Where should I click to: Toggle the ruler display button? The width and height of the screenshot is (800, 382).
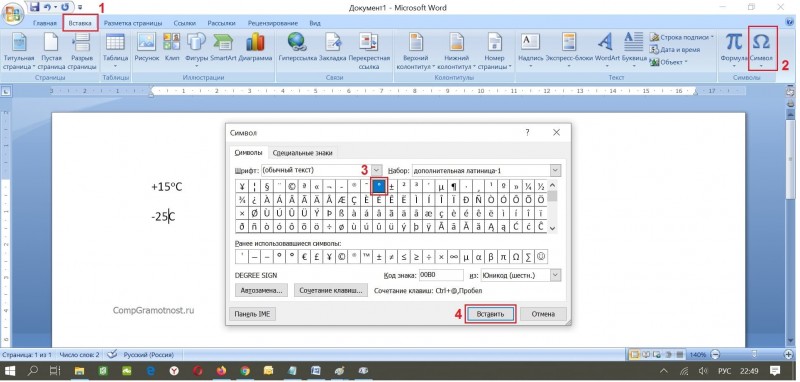(x=791, y=91)
